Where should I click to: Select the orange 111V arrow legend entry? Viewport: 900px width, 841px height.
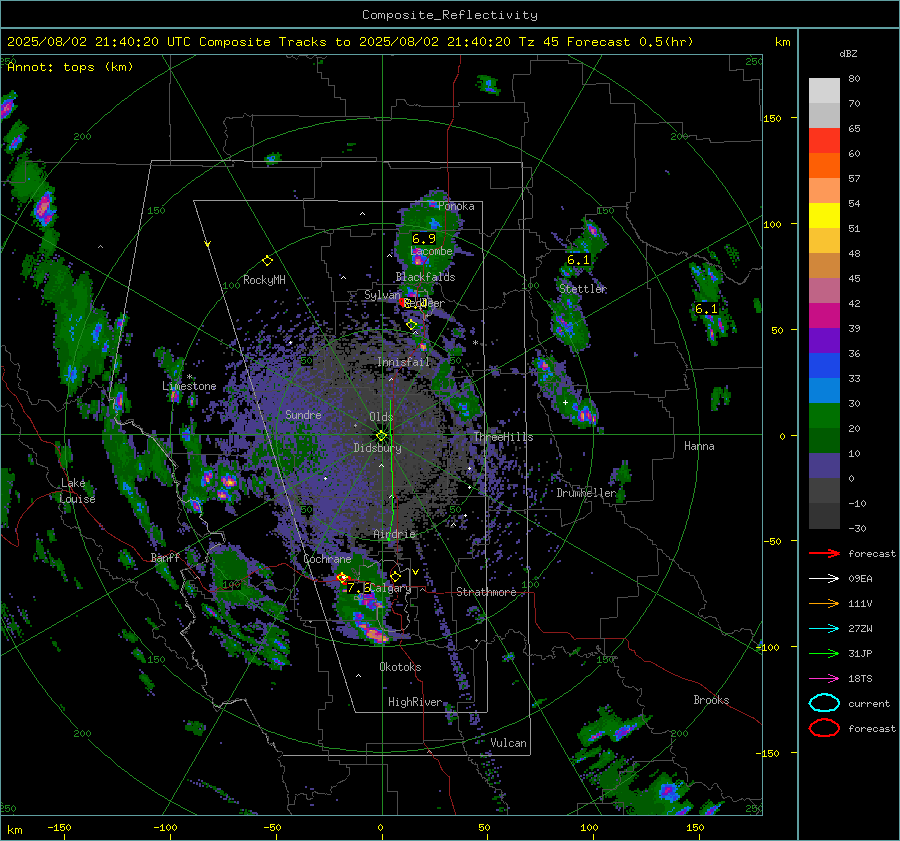(x=824, y=603)
